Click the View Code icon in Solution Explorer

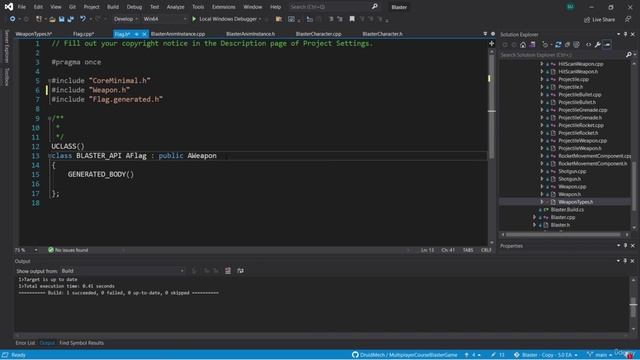[589, 44]
